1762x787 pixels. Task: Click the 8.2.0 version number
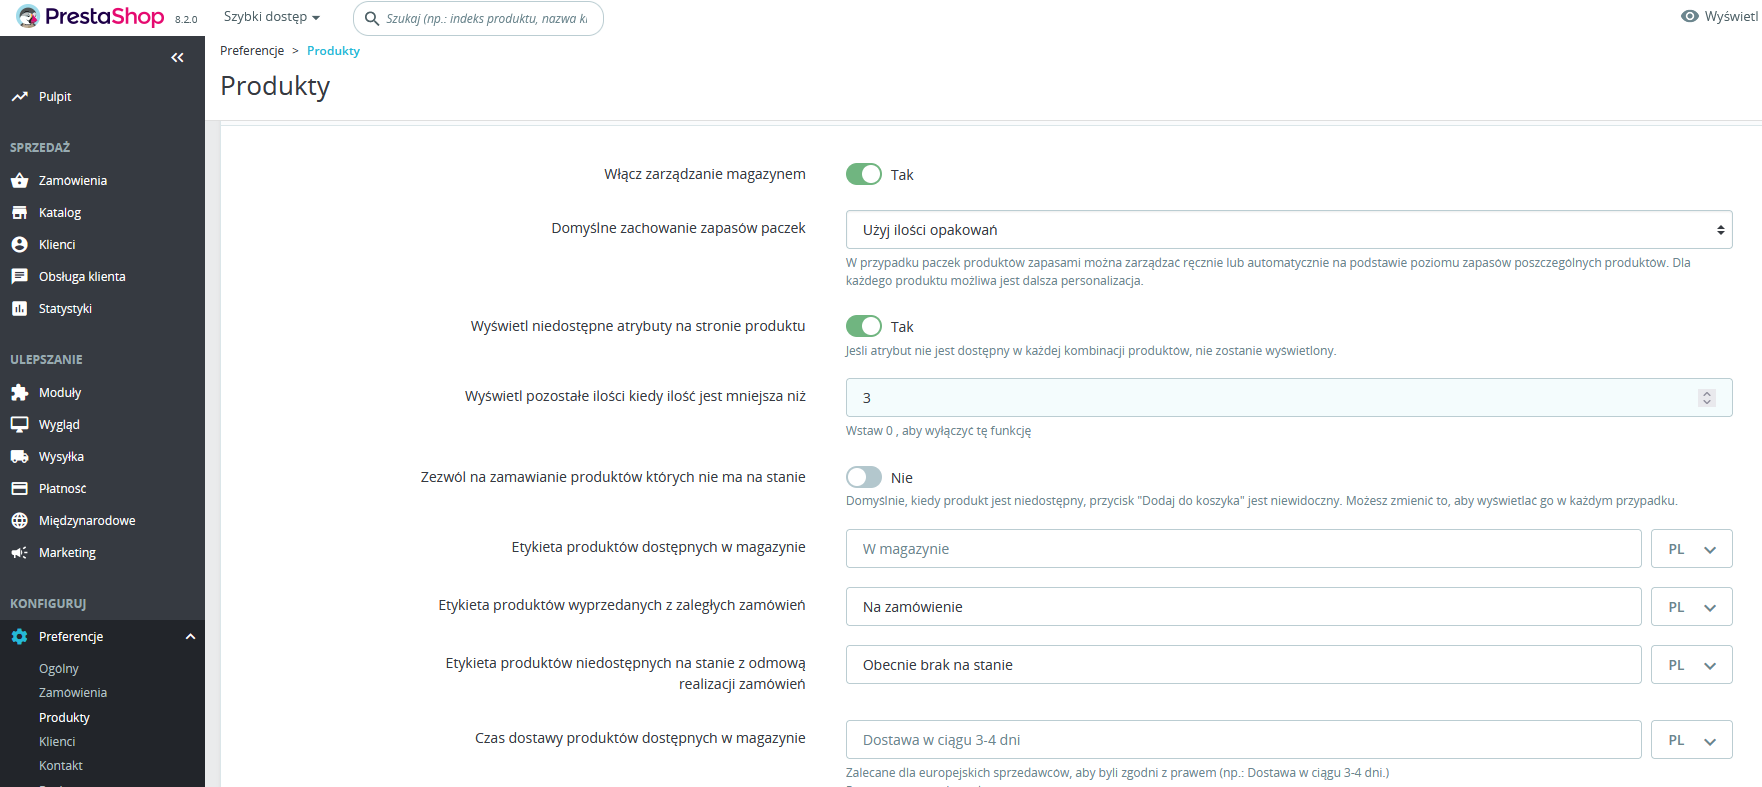click(x=186, y=20)
